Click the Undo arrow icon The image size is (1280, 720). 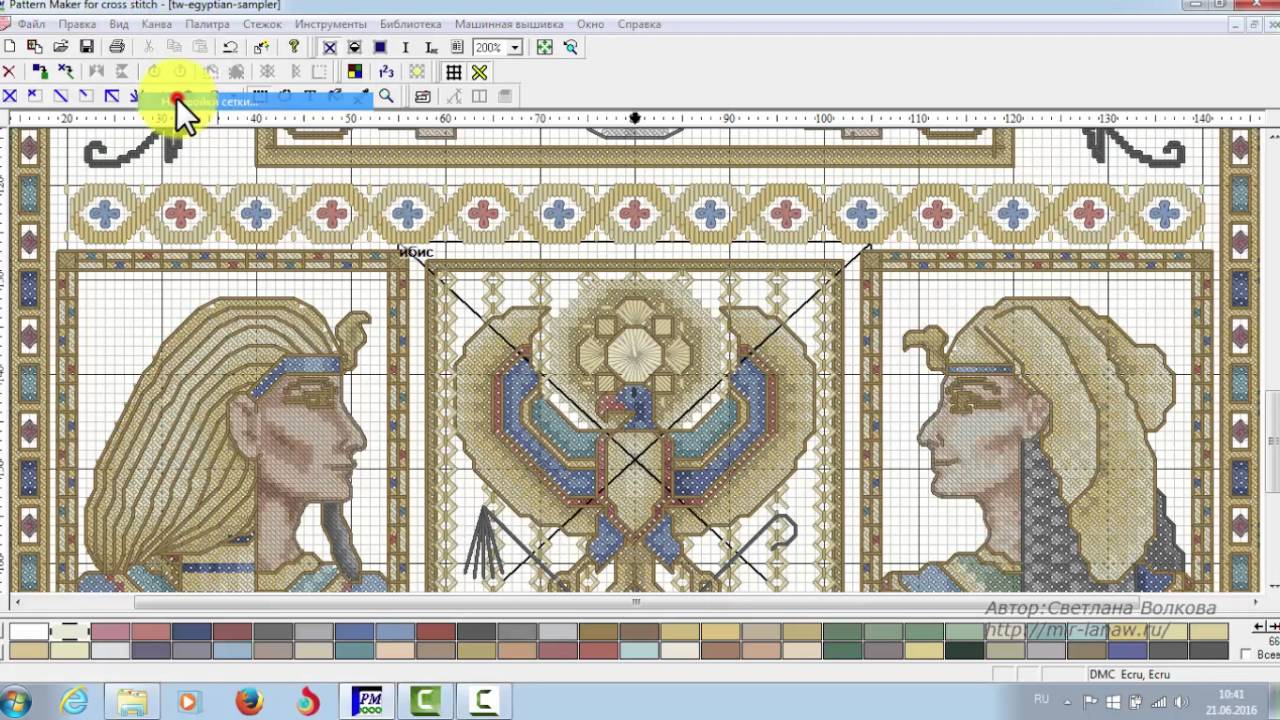point(230,46)
